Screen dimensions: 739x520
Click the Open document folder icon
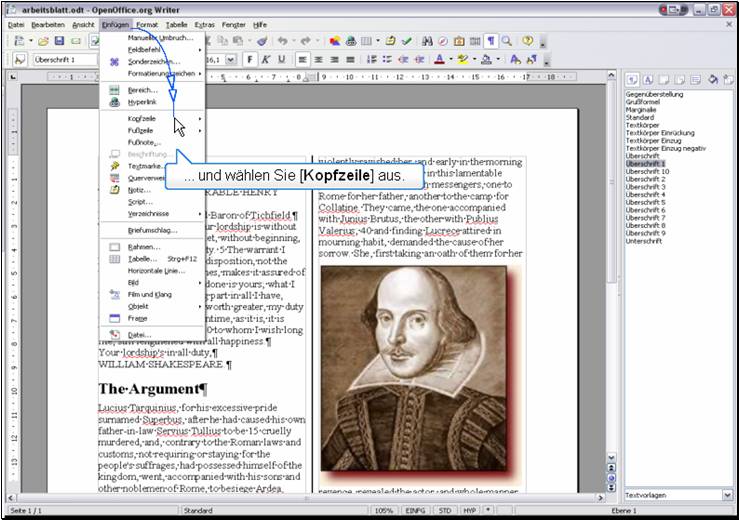[44, 41]
